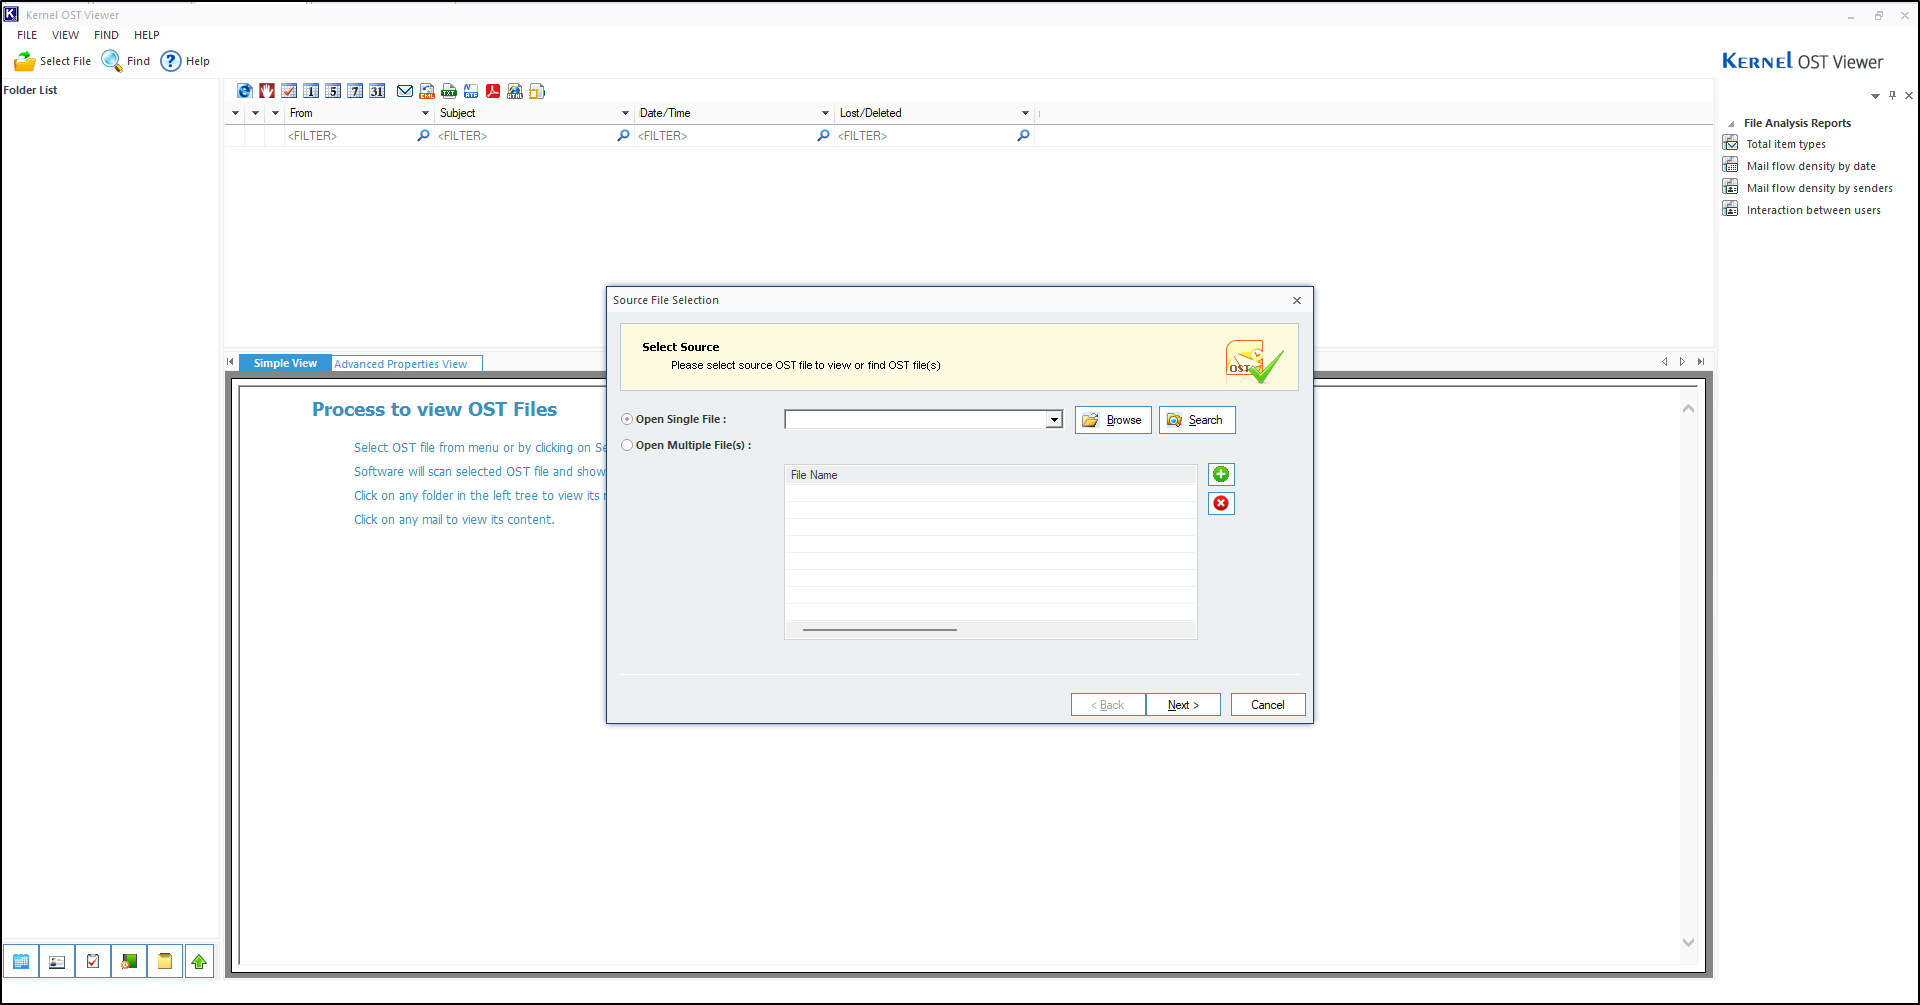The image size is (1920, 1005).
Task: Open the From column dropdown arrow
Action: coord(425,113)
